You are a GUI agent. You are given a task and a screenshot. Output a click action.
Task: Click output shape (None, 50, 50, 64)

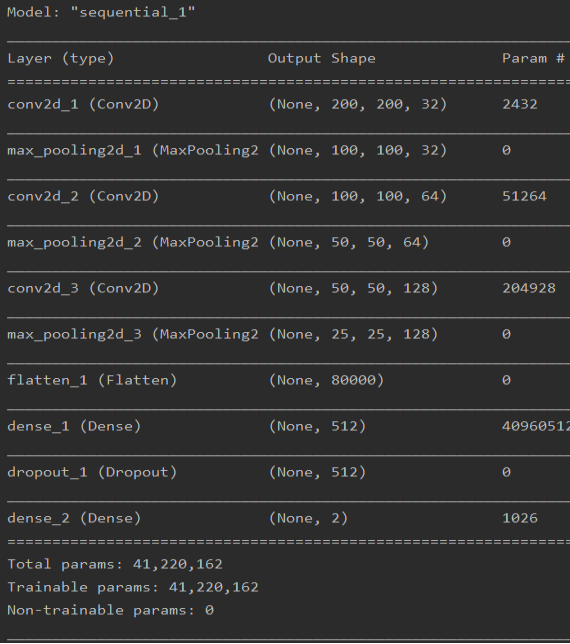click(349, 242)
